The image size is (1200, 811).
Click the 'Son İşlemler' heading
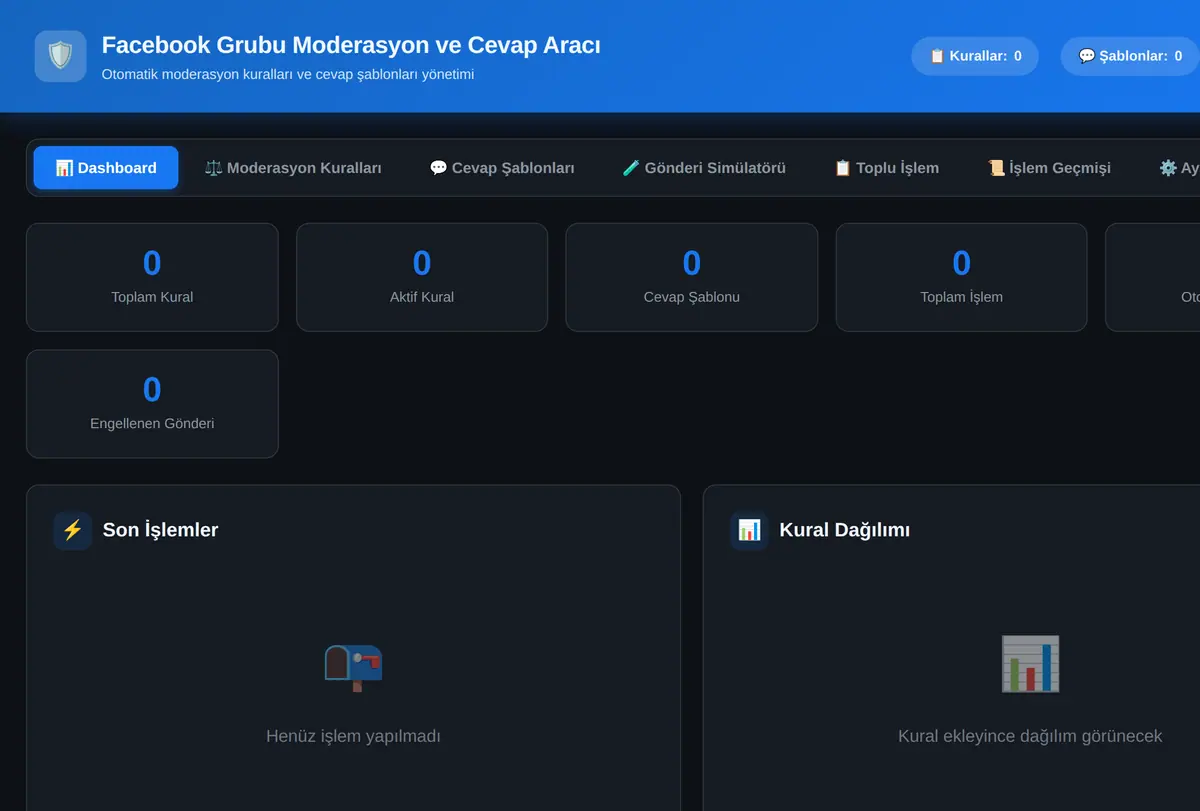coord(160,530)
